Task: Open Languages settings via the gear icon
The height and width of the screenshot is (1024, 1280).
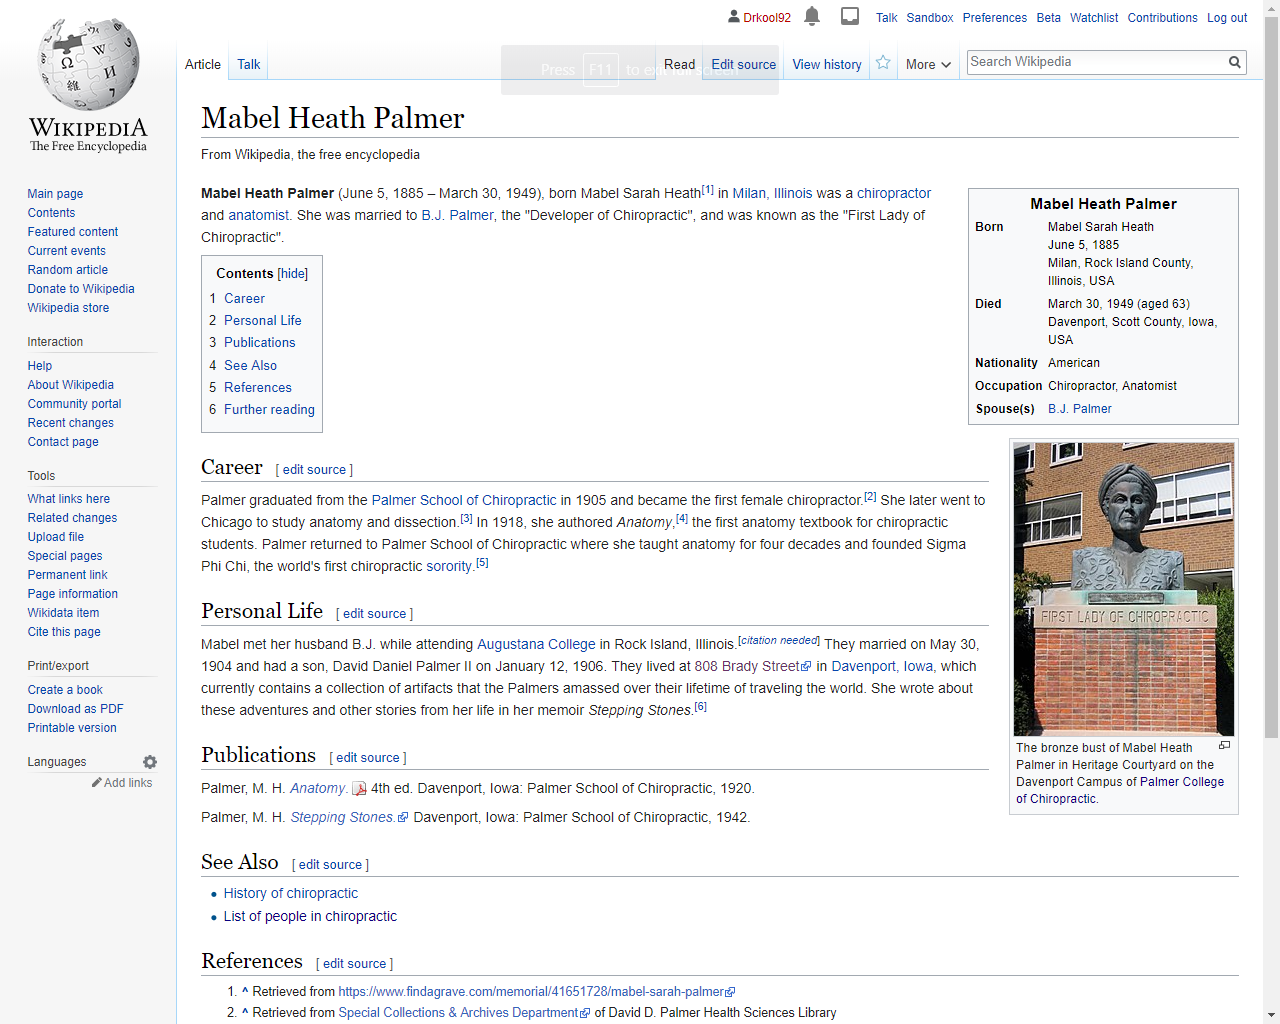Action: click(x=149, y=762)
